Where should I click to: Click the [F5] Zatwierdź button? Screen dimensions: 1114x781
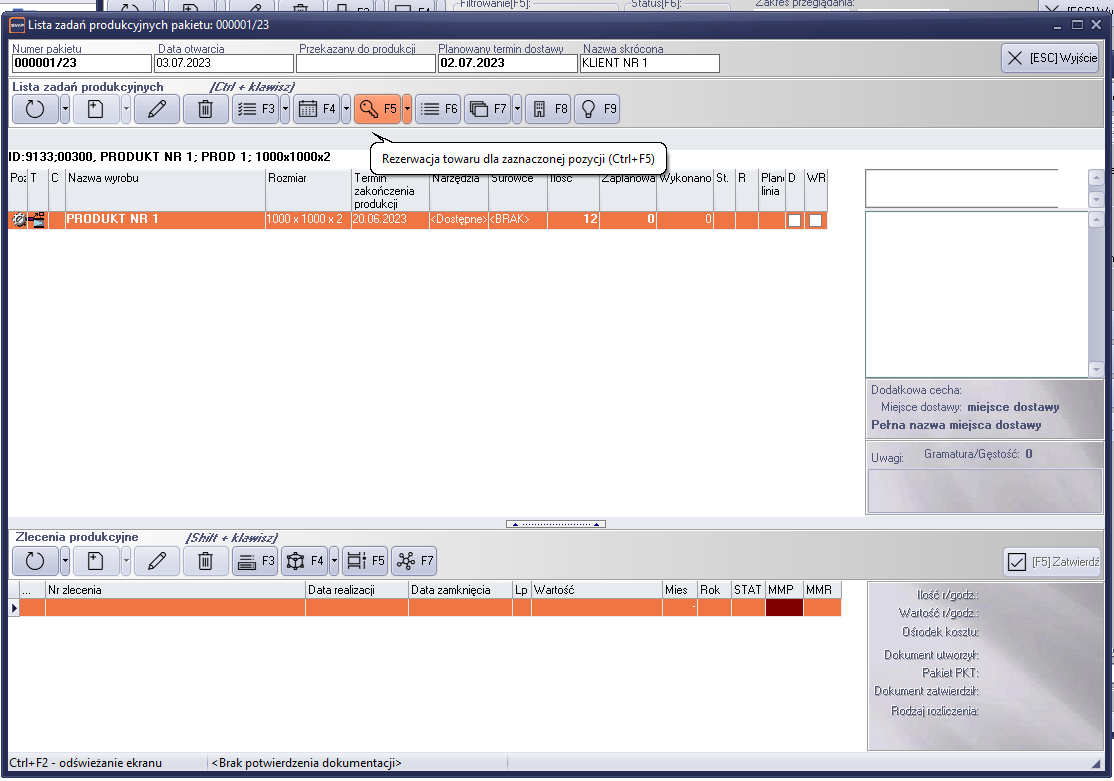(x=1052, y=562)
